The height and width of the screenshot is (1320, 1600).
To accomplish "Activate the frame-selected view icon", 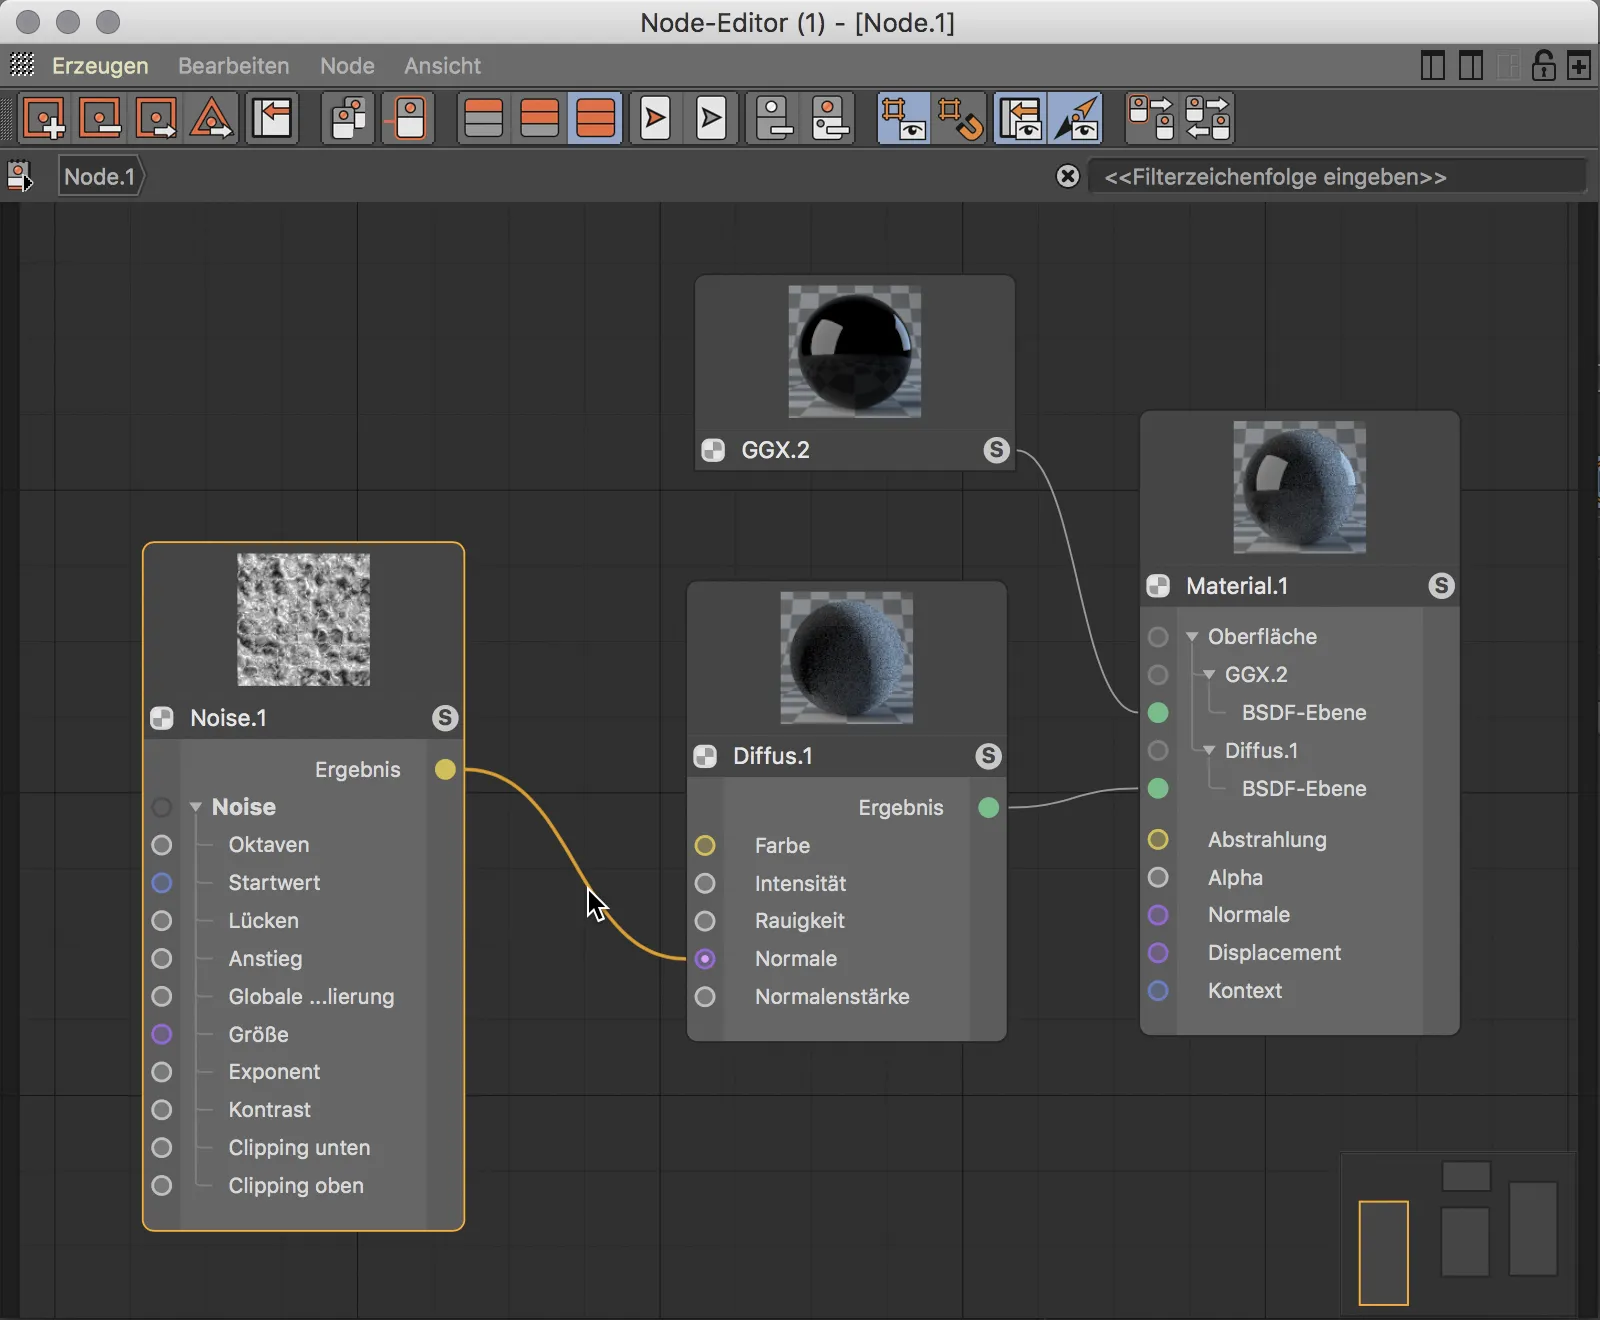I will (905, 117).
